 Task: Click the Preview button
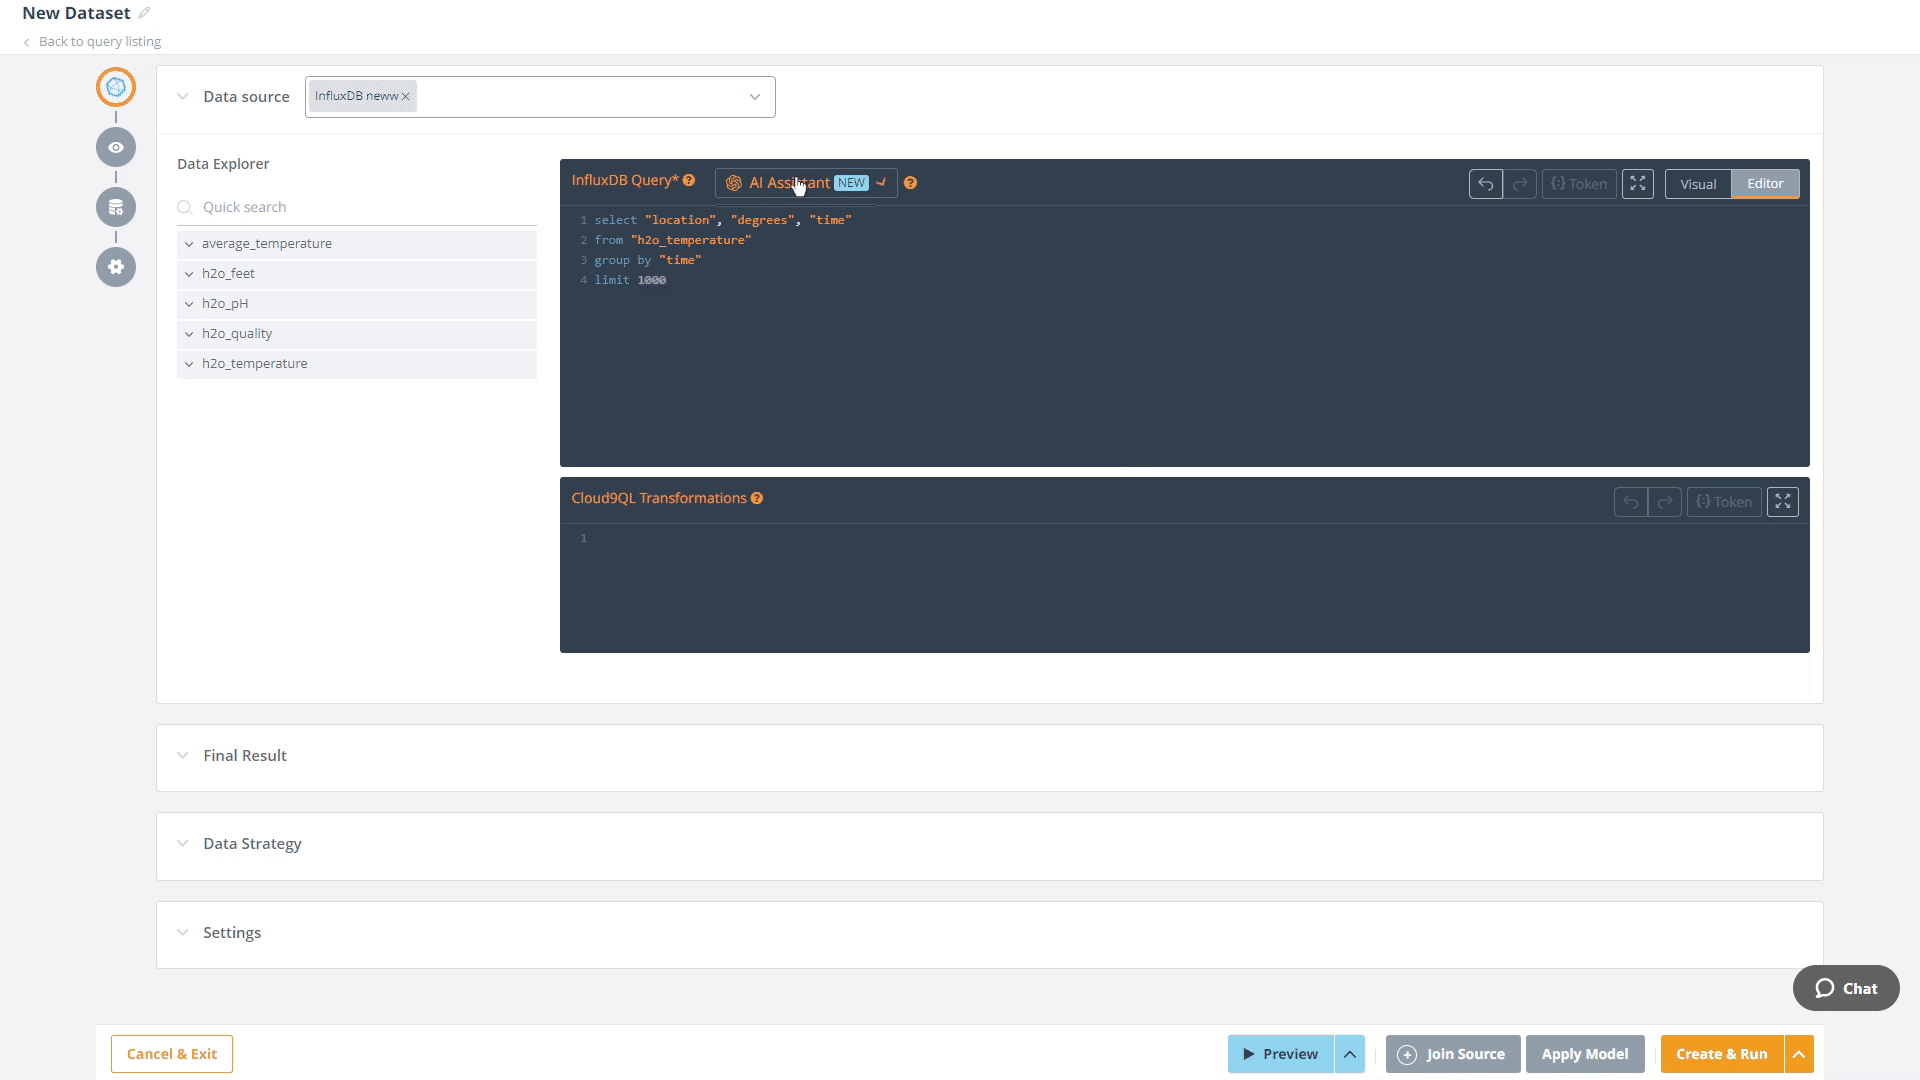(x=1278, y=1054)
